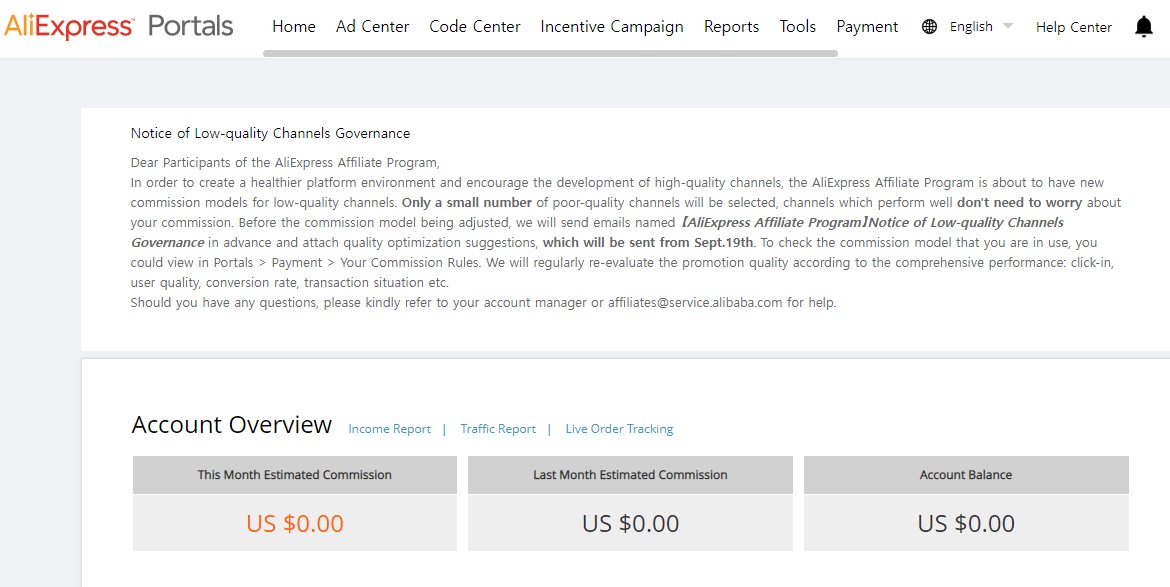Open the Home menu item
The image size is (1170, 587).
click(x=294, y=27)
